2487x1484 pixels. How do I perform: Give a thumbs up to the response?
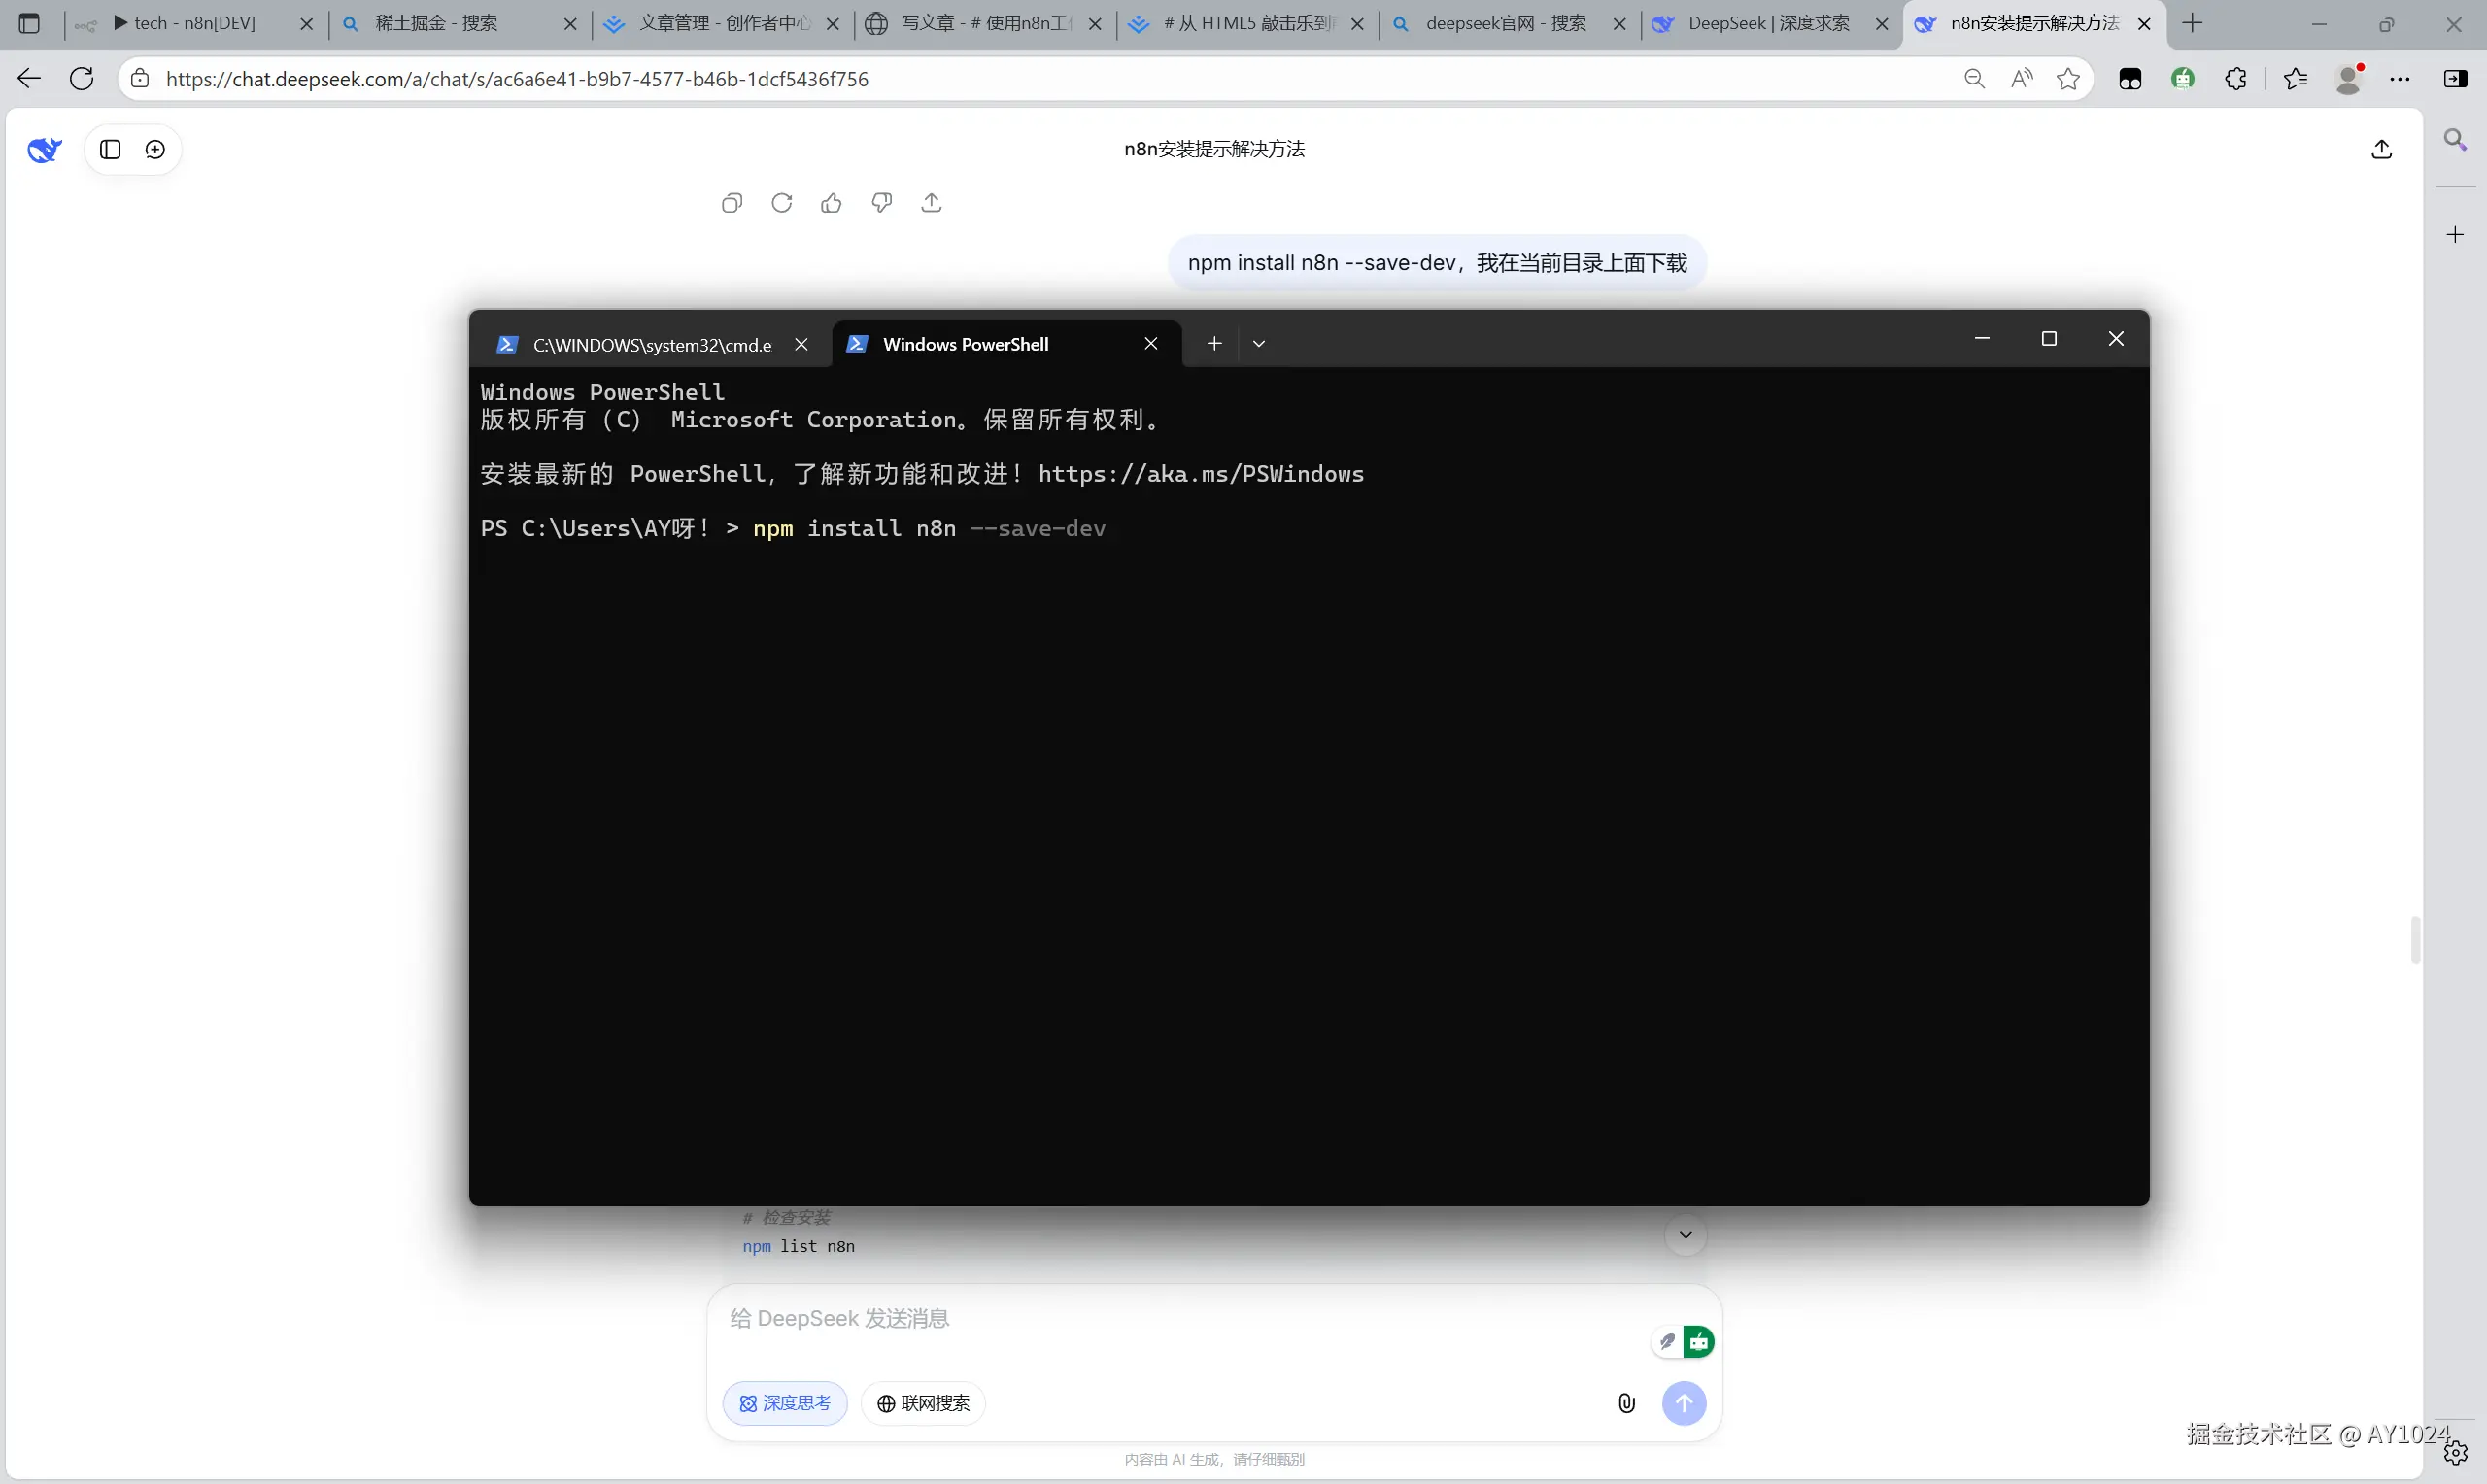pyautogui.click(x=831, y=202)
